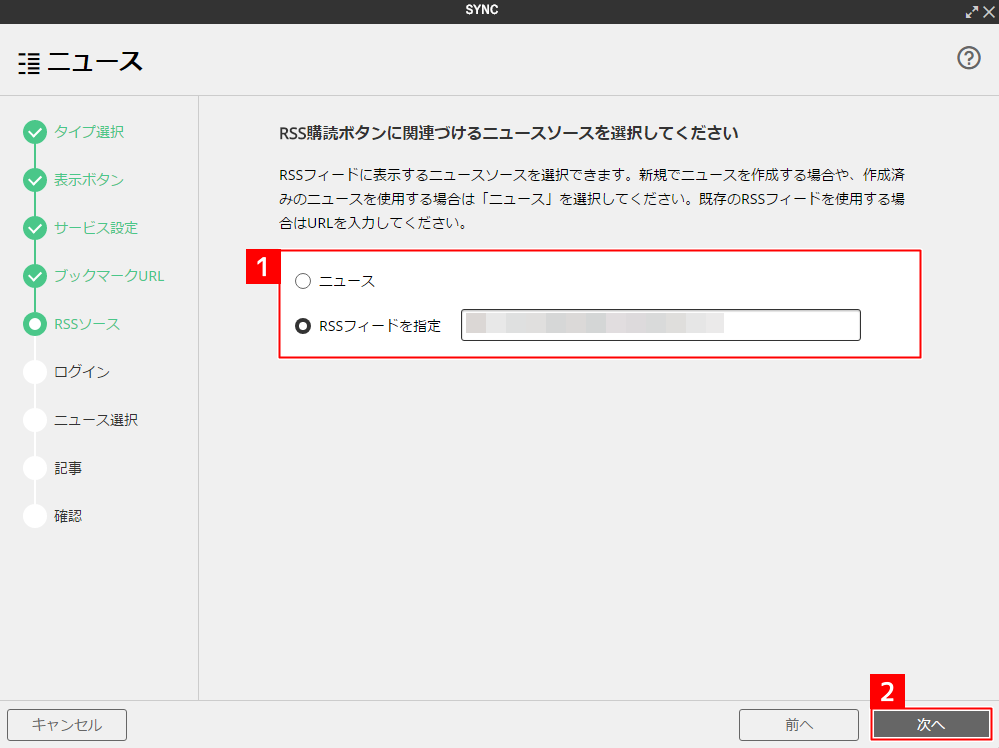Click the RSS feed URL input field
This screenshot has height=748, width=999.
click(661, 325)
